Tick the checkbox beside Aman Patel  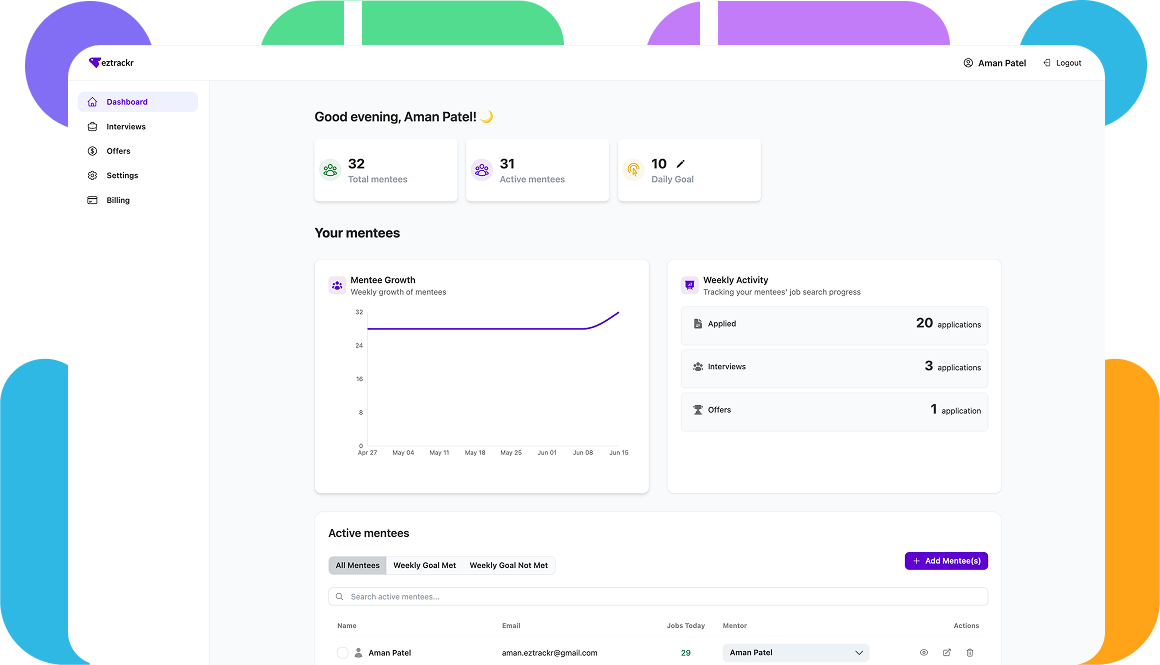click(x=343, y=653)
